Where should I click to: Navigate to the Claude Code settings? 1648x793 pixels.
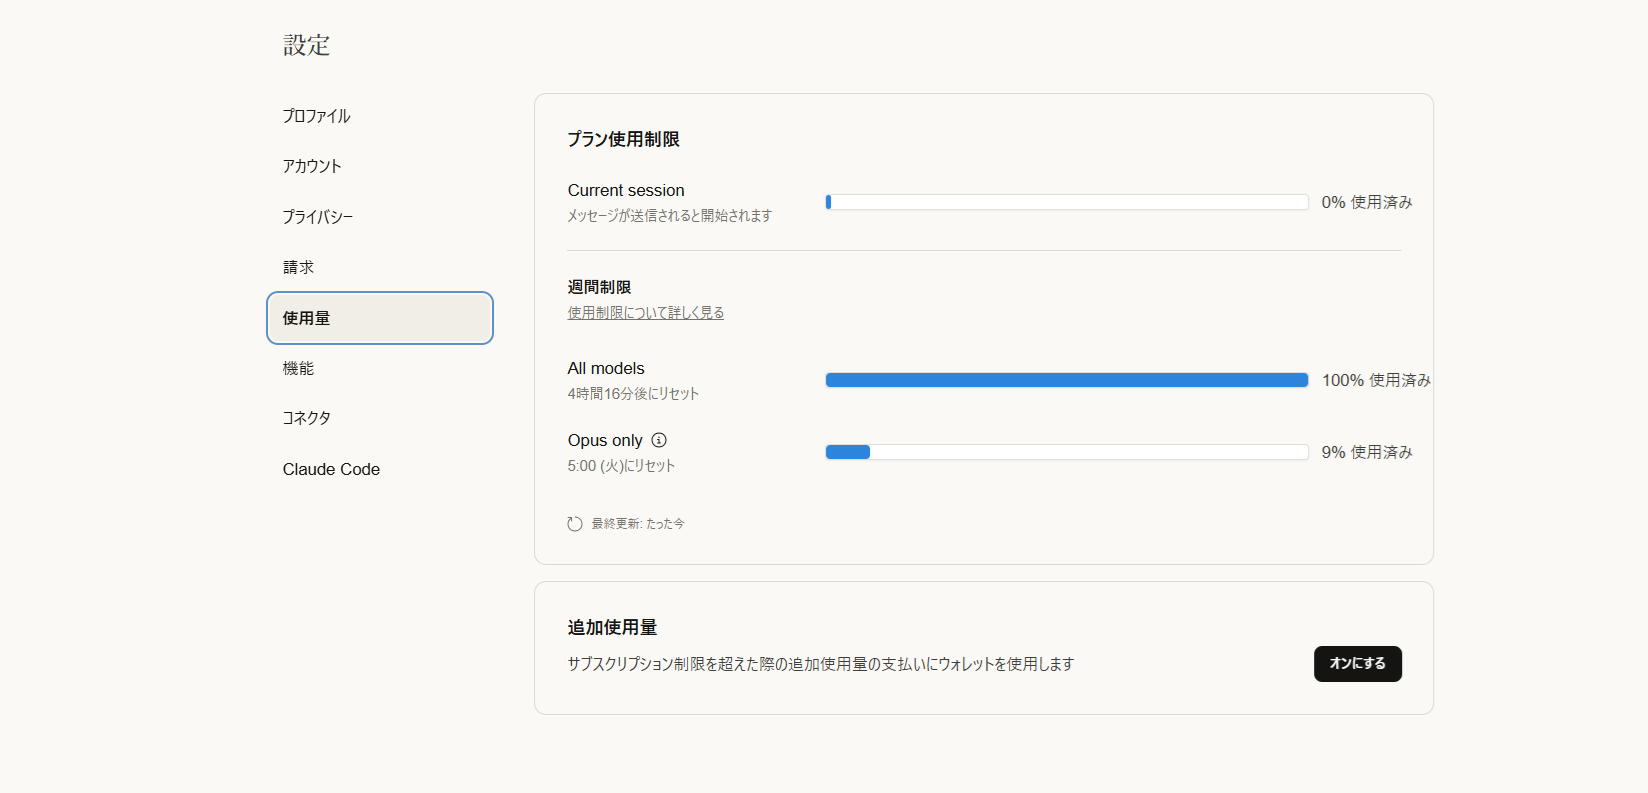(x=331, y=469)
